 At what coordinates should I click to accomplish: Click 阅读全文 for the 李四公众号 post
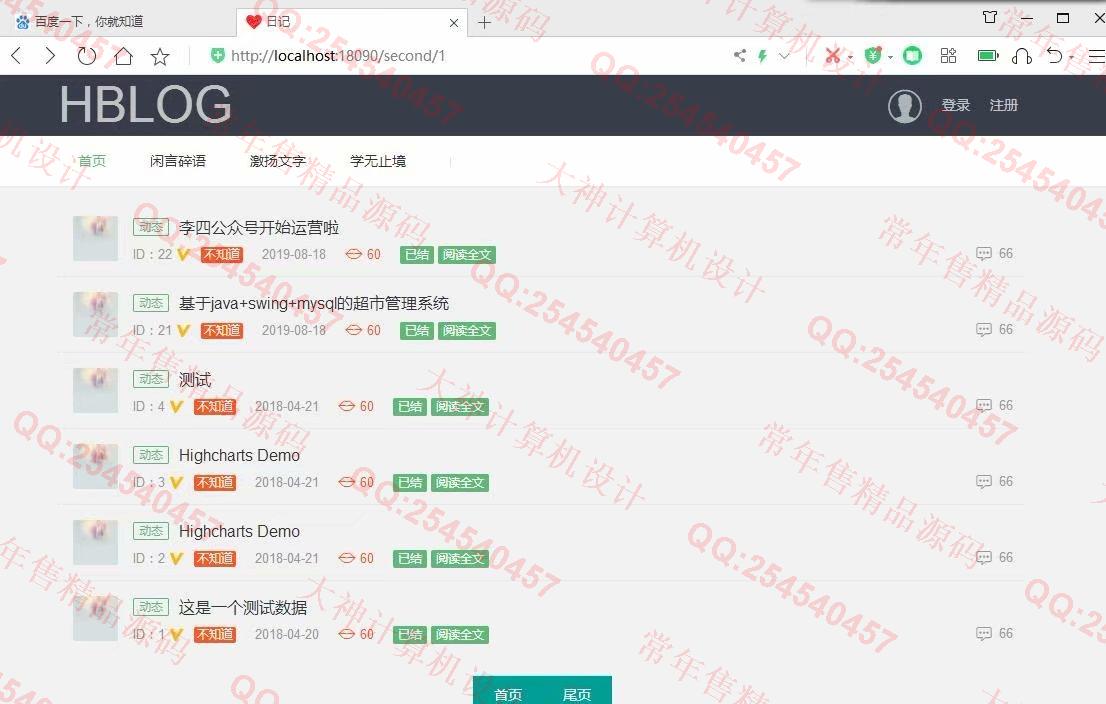tap(466, 255)
